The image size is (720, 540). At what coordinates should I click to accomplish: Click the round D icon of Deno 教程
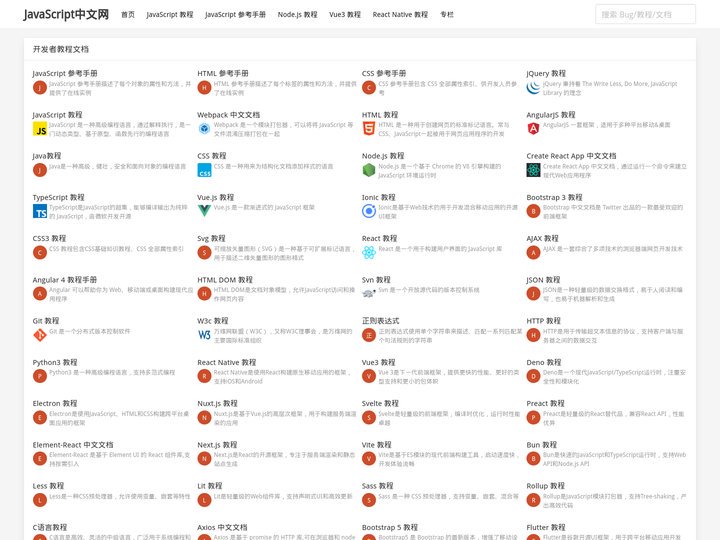533,376
